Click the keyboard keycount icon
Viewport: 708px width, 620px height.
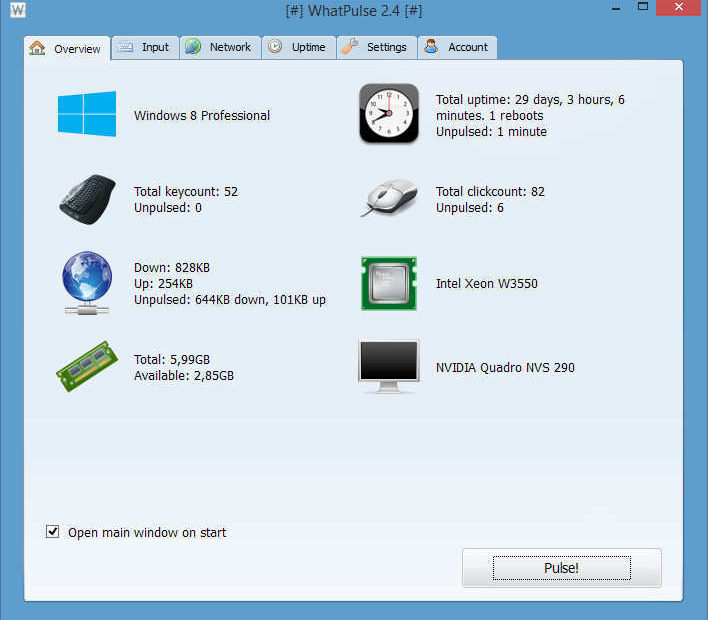click(87, 199)
